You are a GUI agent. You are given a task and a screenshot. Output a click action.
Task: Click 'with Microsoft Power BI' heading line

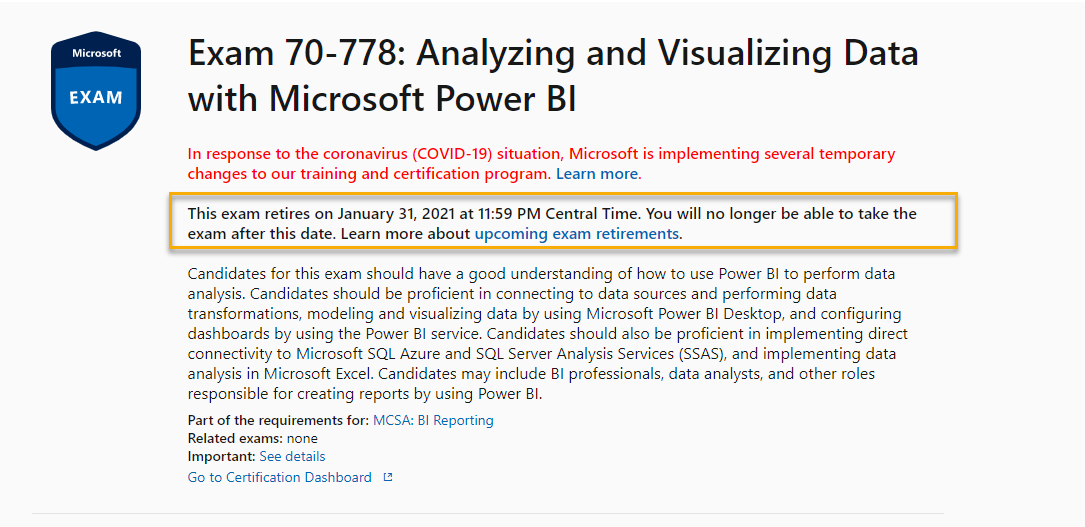pos(382,99)
